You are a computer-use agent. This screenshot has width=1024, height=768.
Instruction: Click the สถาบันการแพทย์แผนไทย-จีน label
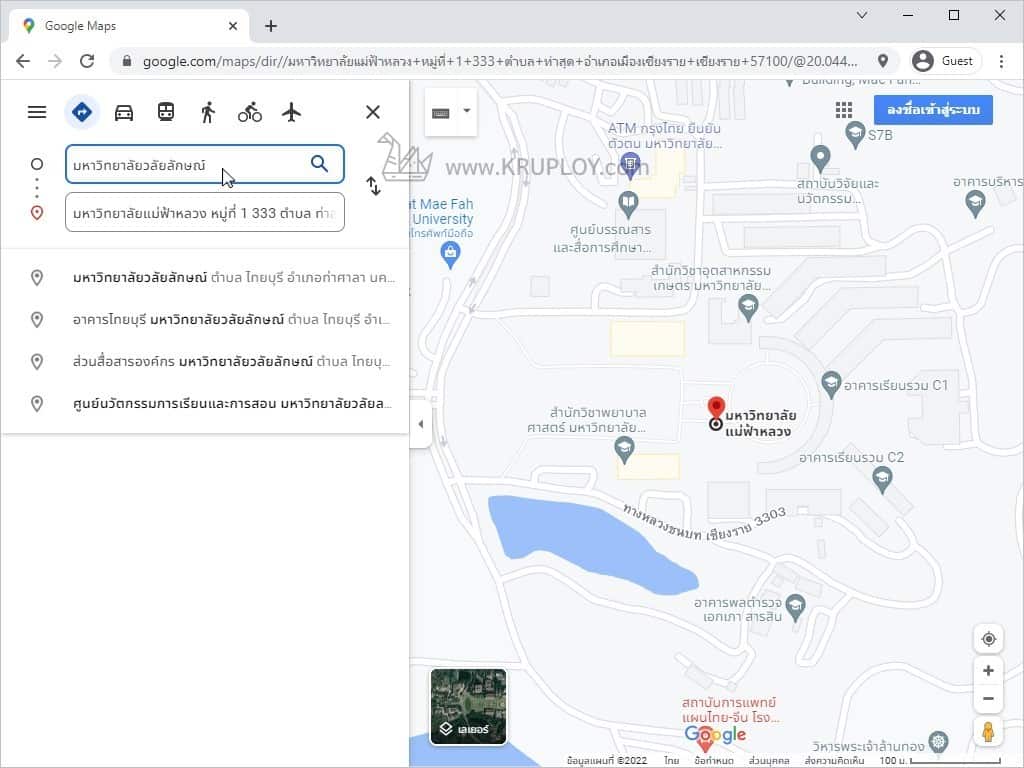tap(730, 710)
